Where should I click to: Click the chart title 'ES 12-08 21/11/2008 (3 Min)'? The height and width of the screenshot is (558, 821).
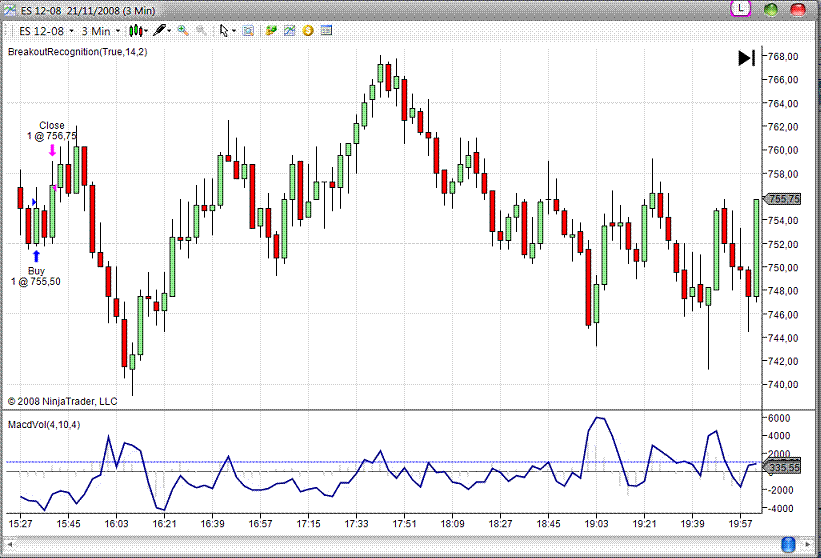pos(88,10)
